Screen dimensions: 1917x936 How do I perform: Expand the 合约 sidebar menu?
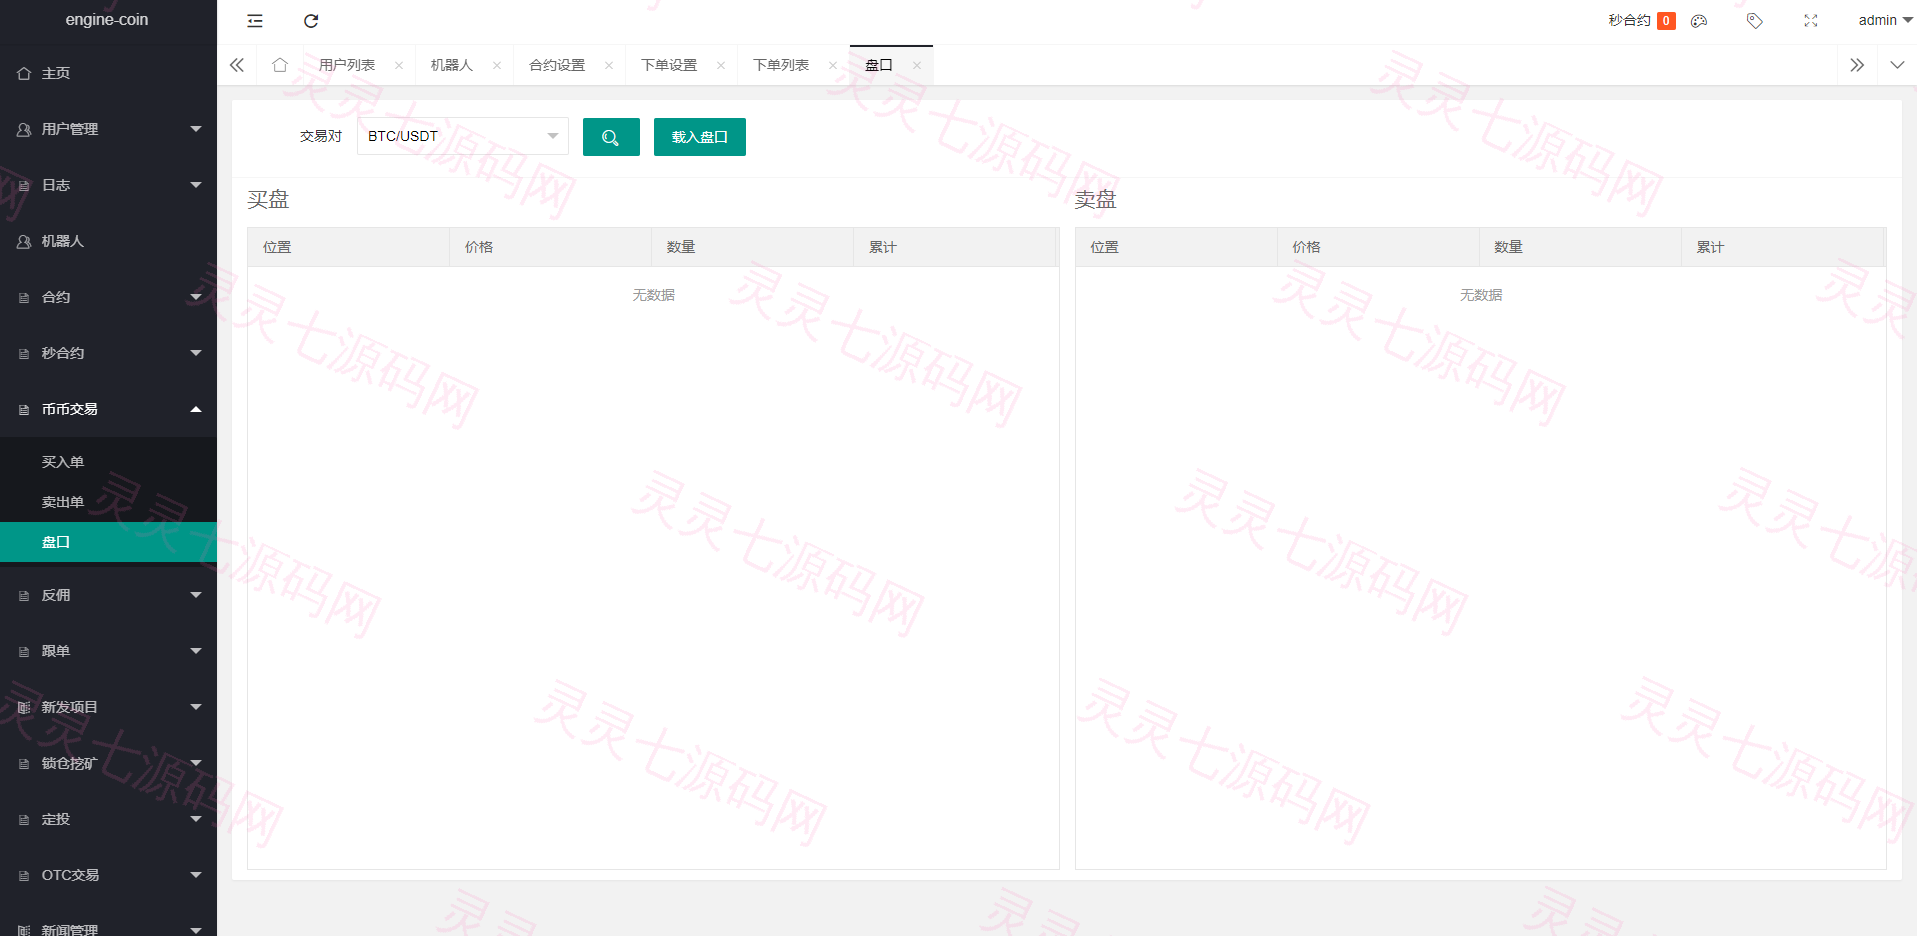pos(108,297)
